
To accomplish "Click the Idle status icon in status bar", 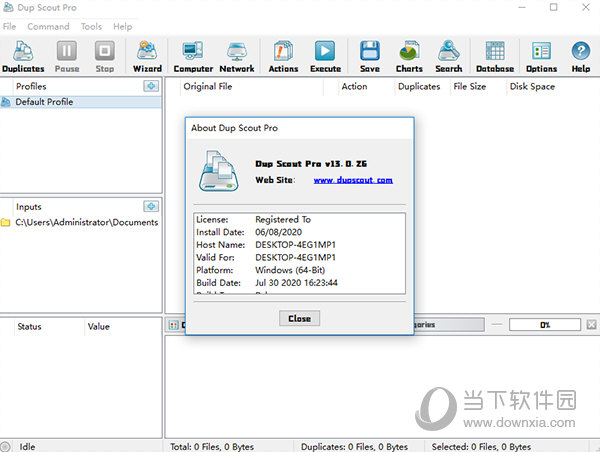I will tap(5, 446).
